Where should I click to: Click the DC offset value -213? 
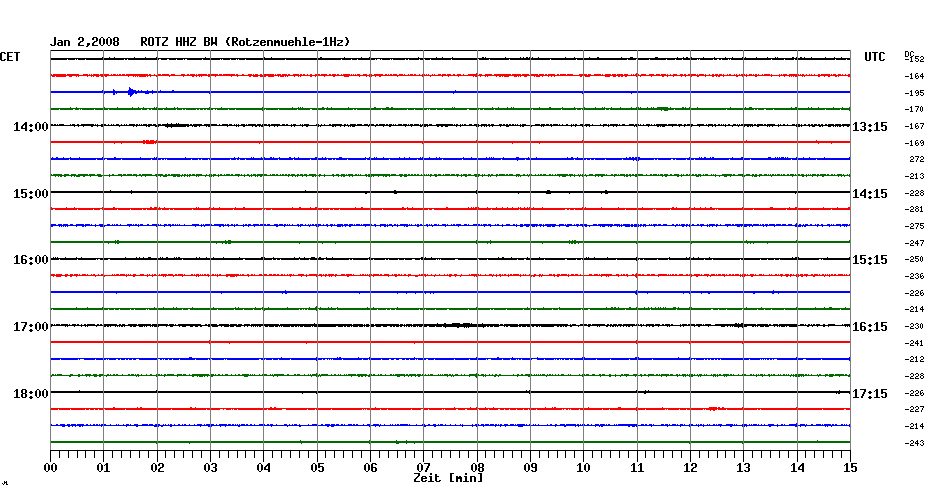coord(915,176)
